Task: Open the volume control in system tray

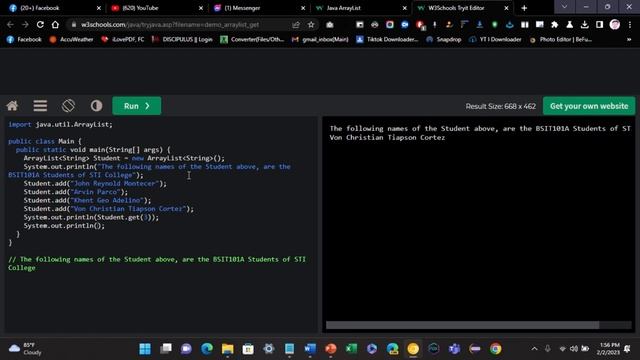Action: 574,349
